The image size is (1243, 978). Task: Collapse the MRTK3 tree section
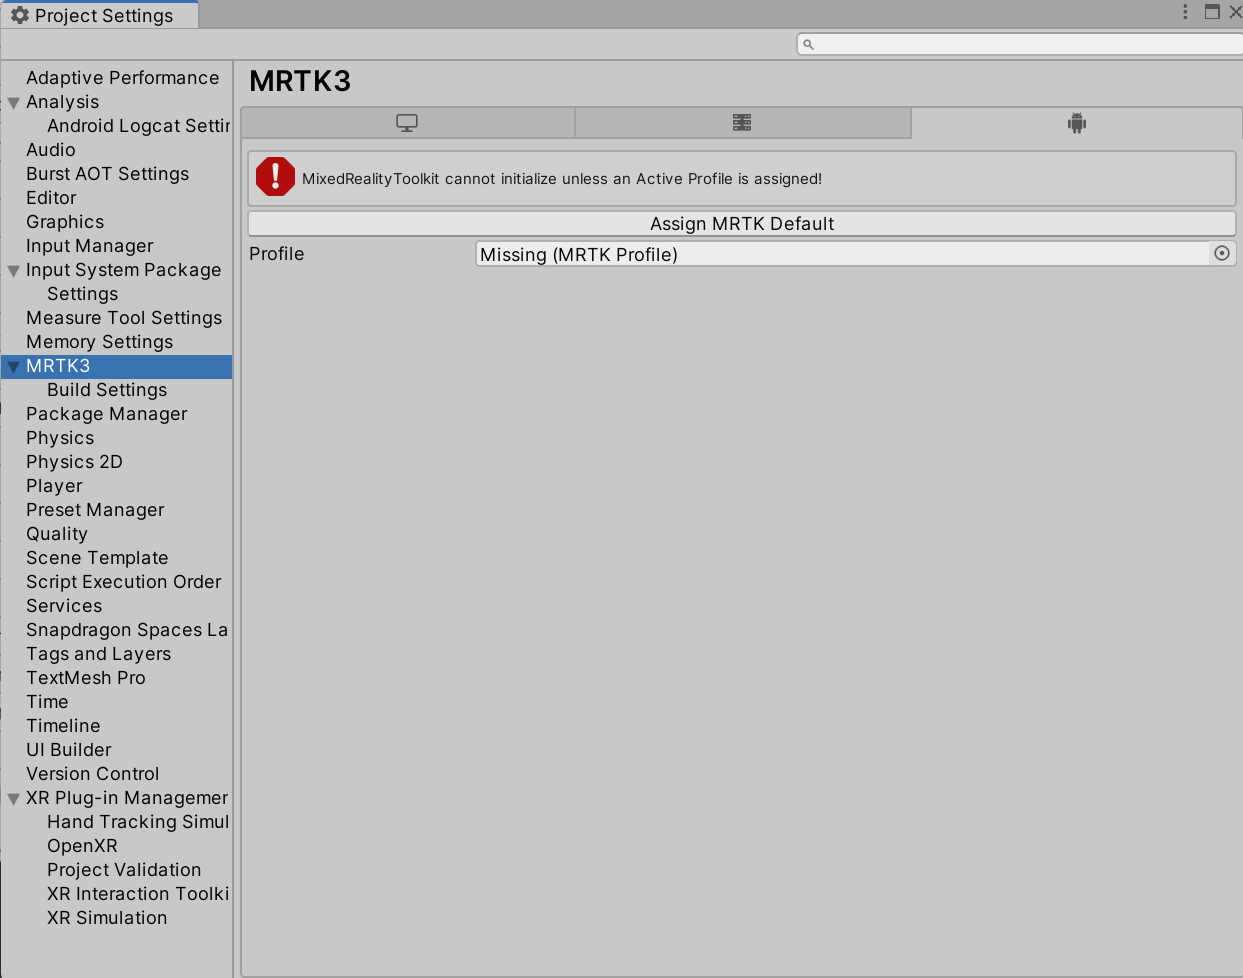pos(14,366)
